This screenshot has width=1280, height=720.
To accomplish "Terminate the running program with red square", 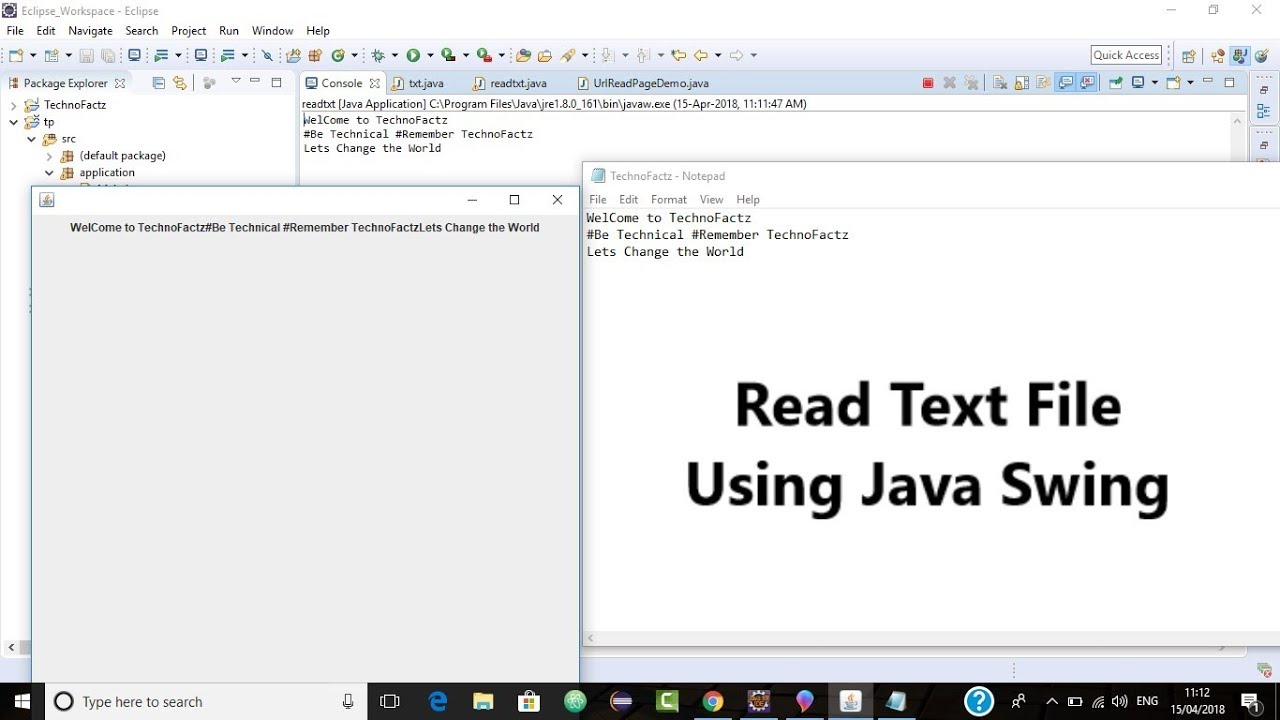I will [x=928, y=83].
